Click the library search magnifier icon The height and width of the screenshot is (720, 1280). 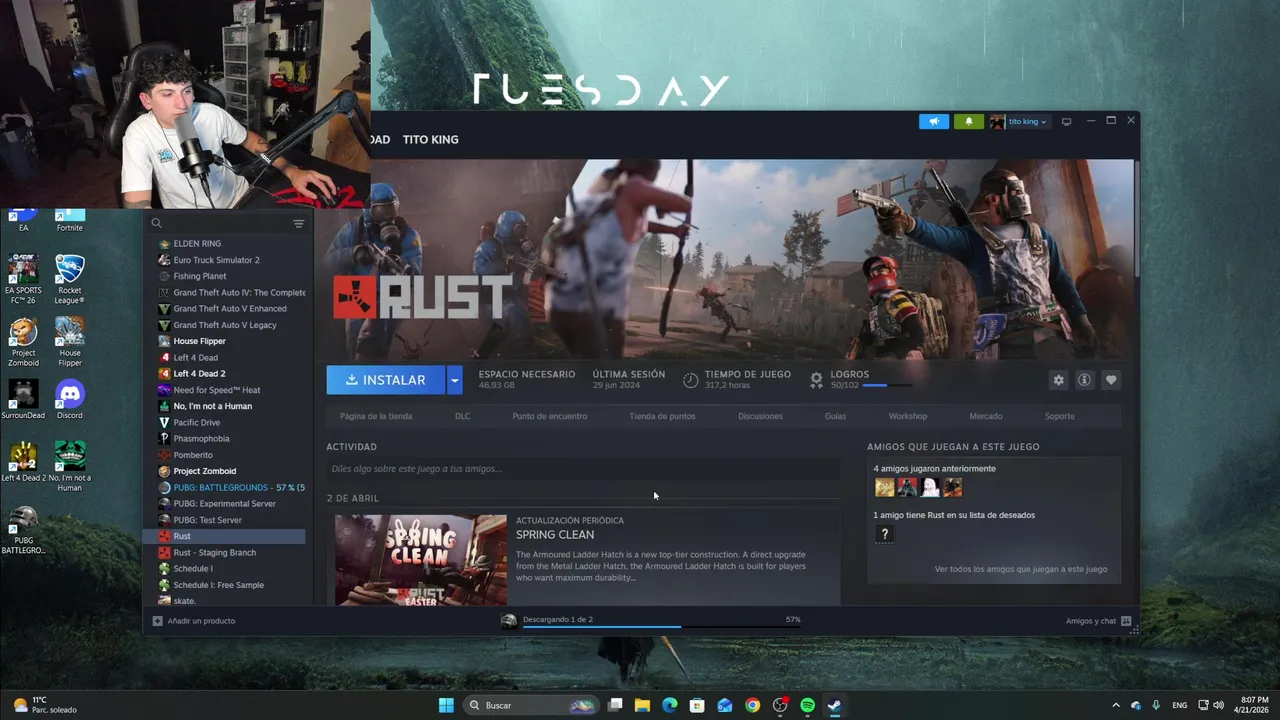(x=156, y=223)
